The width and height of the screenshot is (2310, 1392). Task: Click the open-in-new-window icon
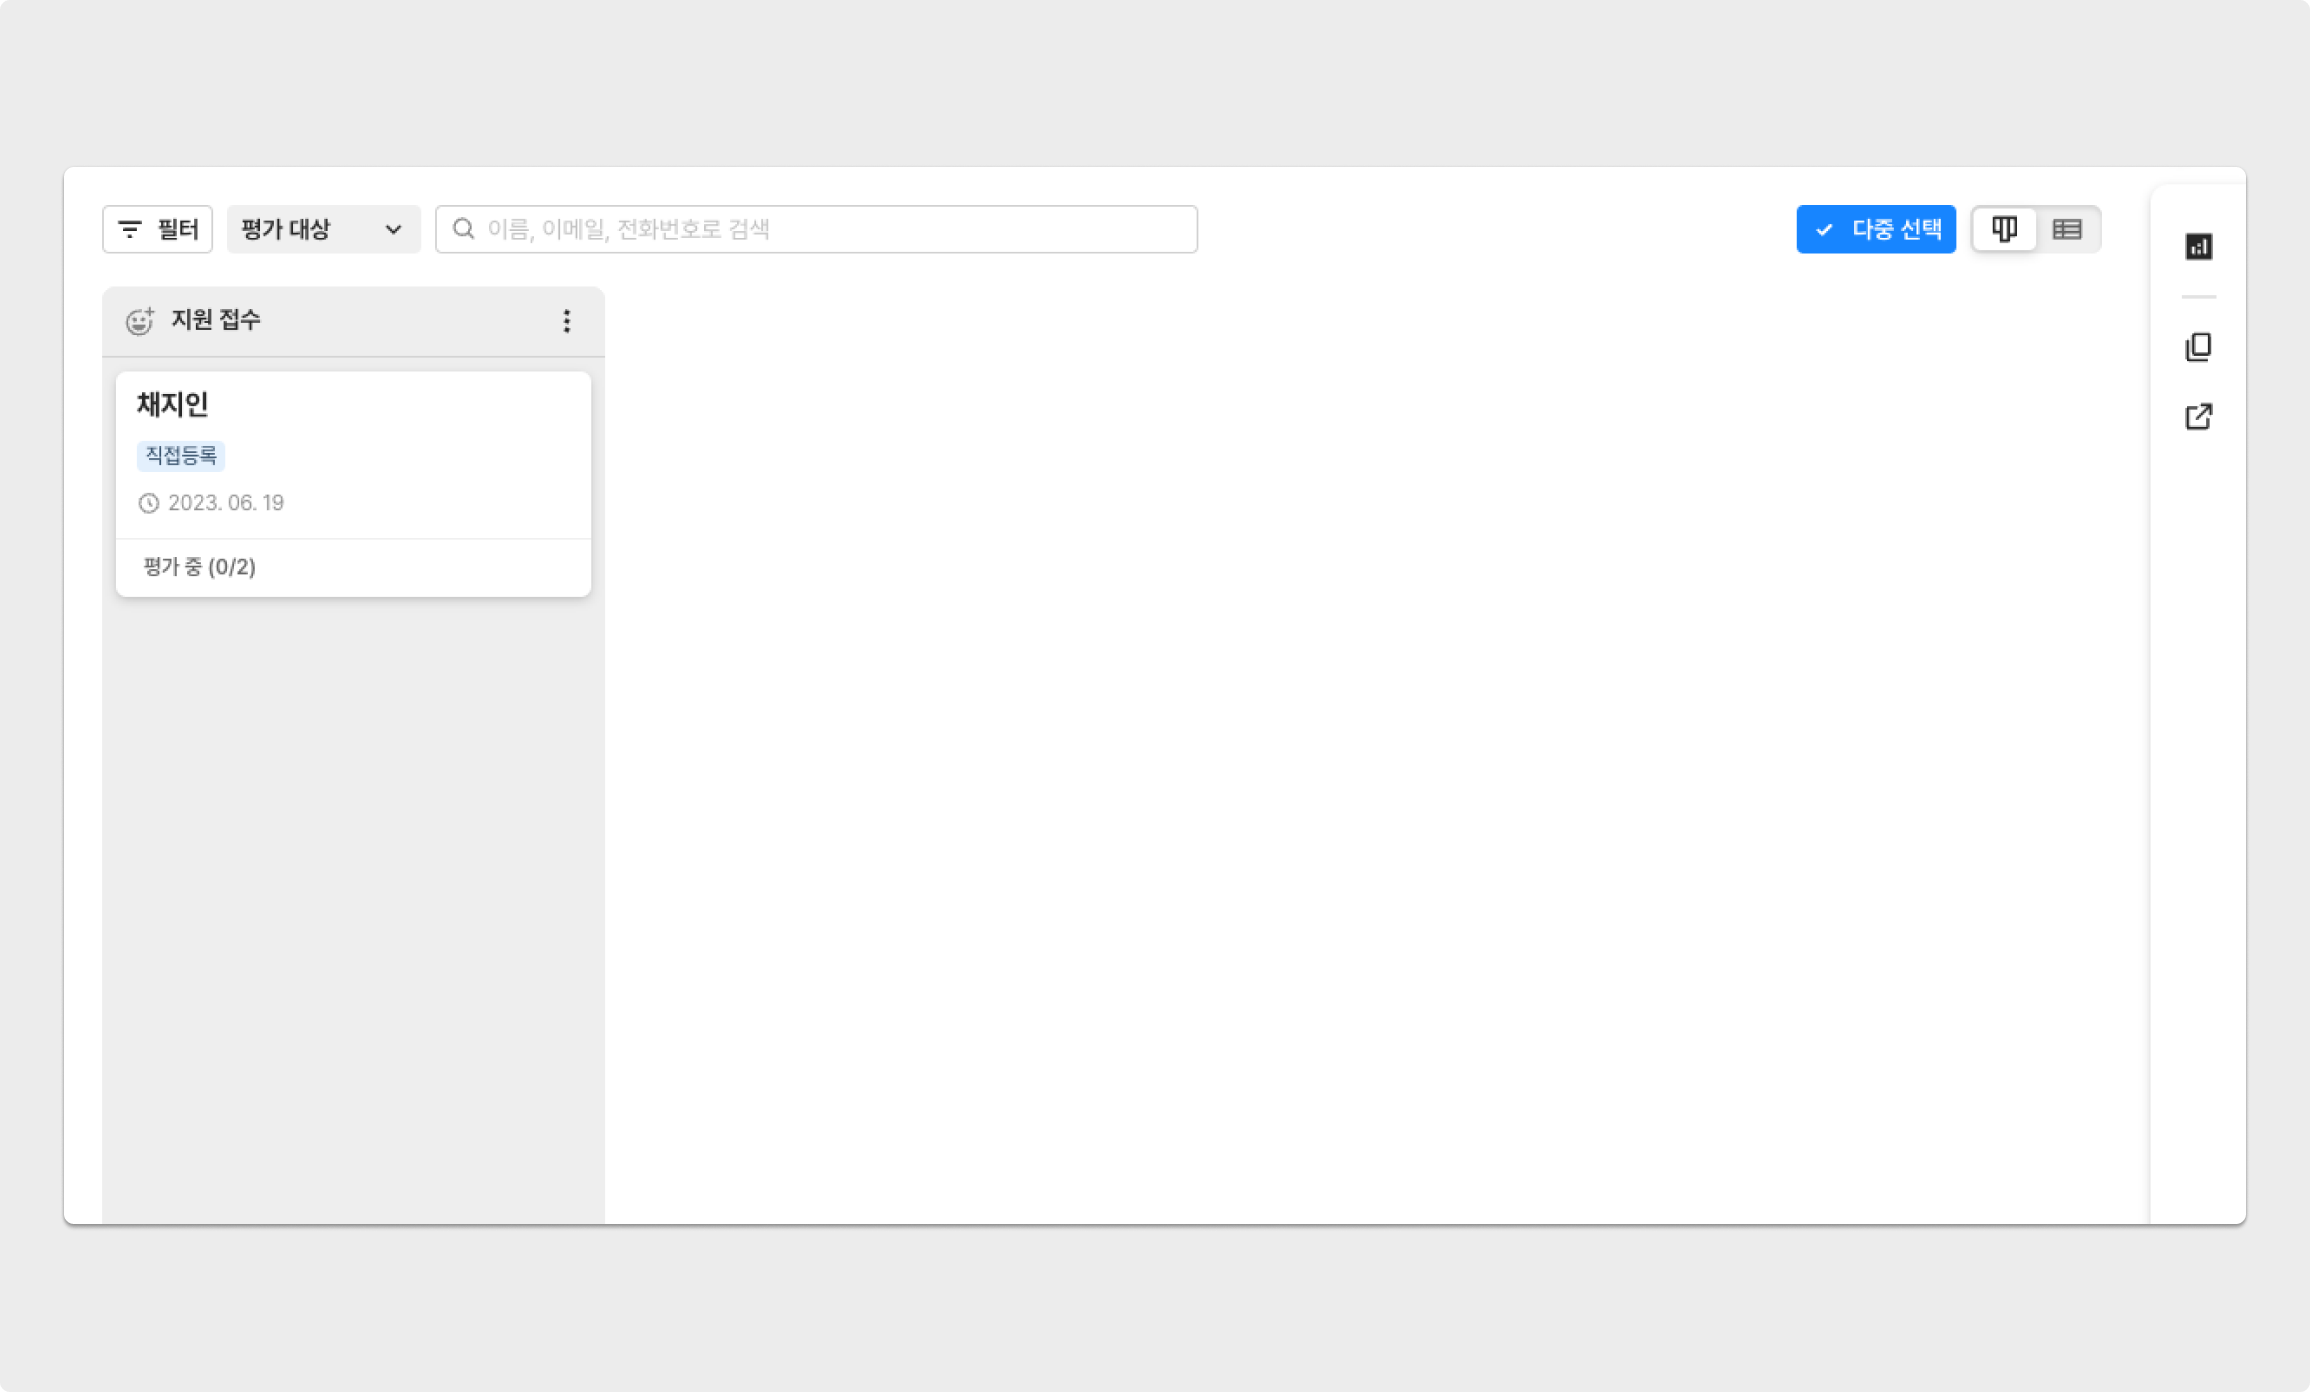[2198, 416]
